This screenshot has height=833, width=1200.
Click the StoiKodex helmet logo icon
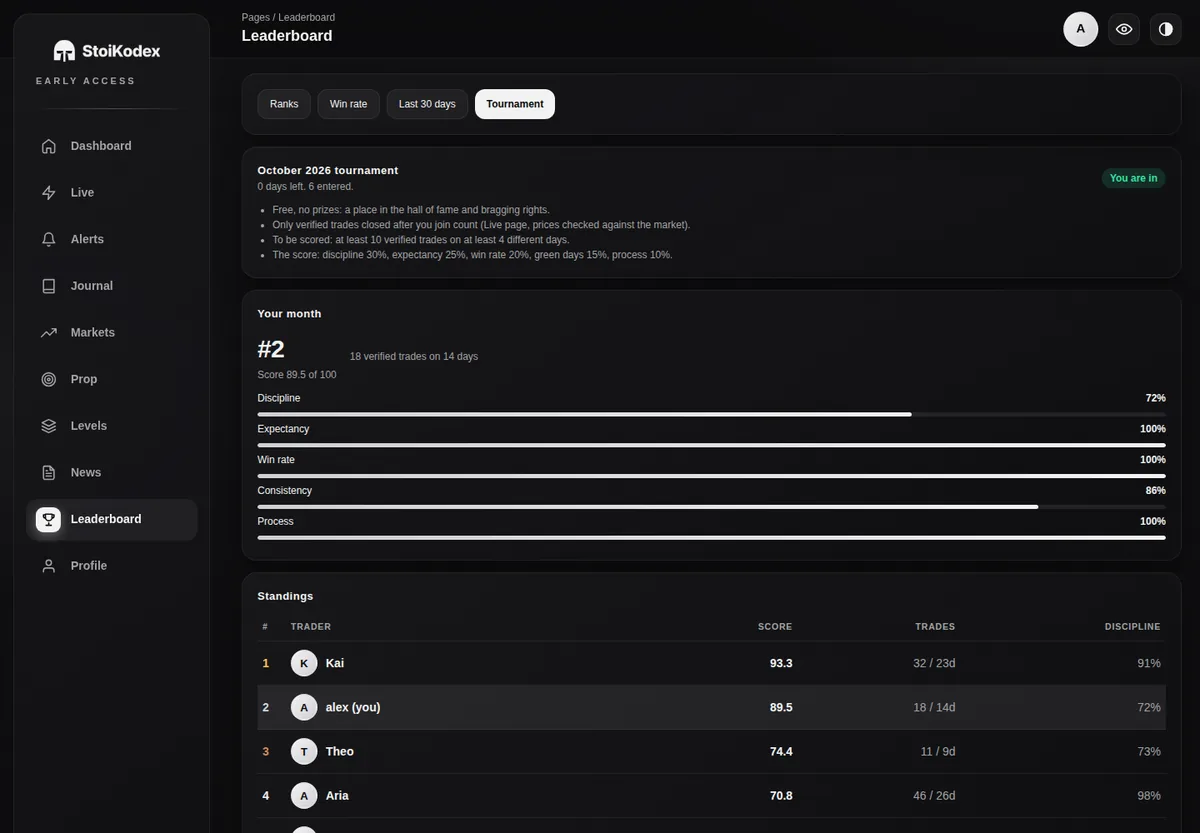coord(64,51)
